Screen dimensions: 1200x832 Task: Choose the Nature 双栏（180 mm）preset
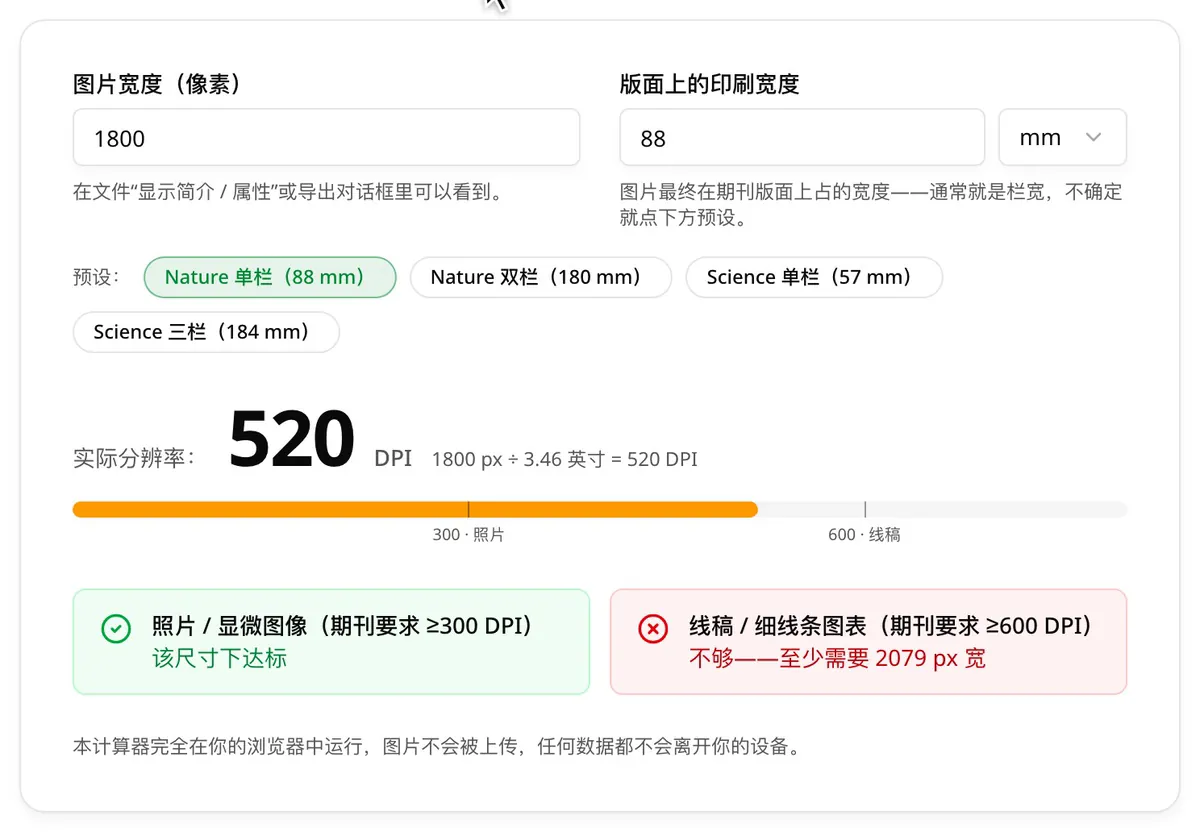coord(541,277)
